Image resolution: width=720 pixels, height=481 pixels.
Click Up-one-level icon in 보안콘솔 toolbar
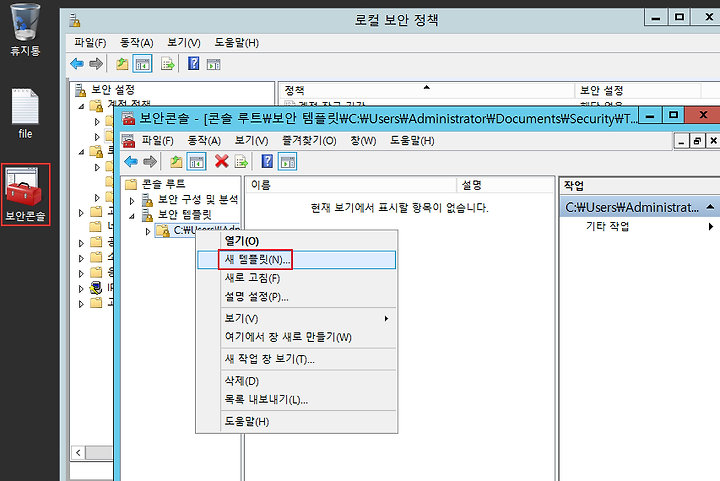[176, 162]
